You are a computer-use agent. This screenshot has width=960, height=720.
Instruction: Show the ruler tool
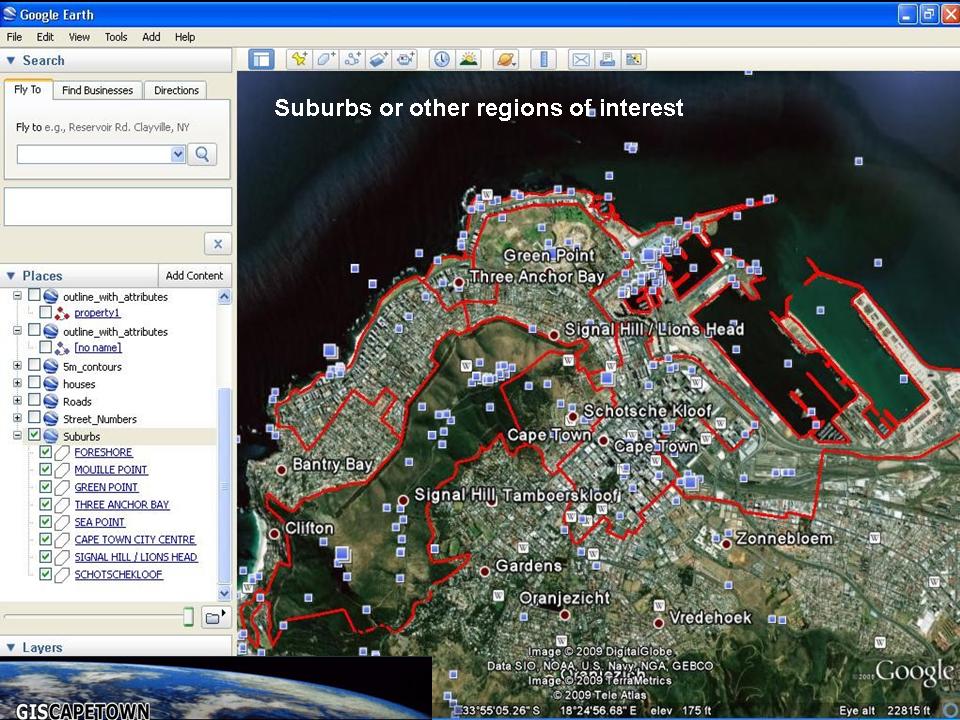point(543,59)
